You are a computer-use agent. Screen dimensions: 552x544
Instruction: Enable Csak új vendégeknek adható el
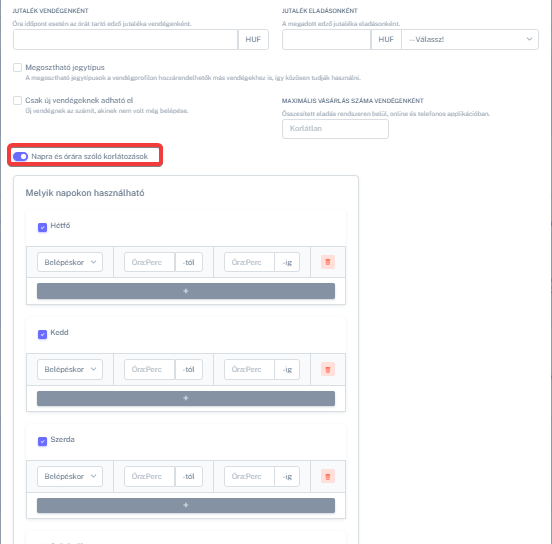(x=17, y=100)
